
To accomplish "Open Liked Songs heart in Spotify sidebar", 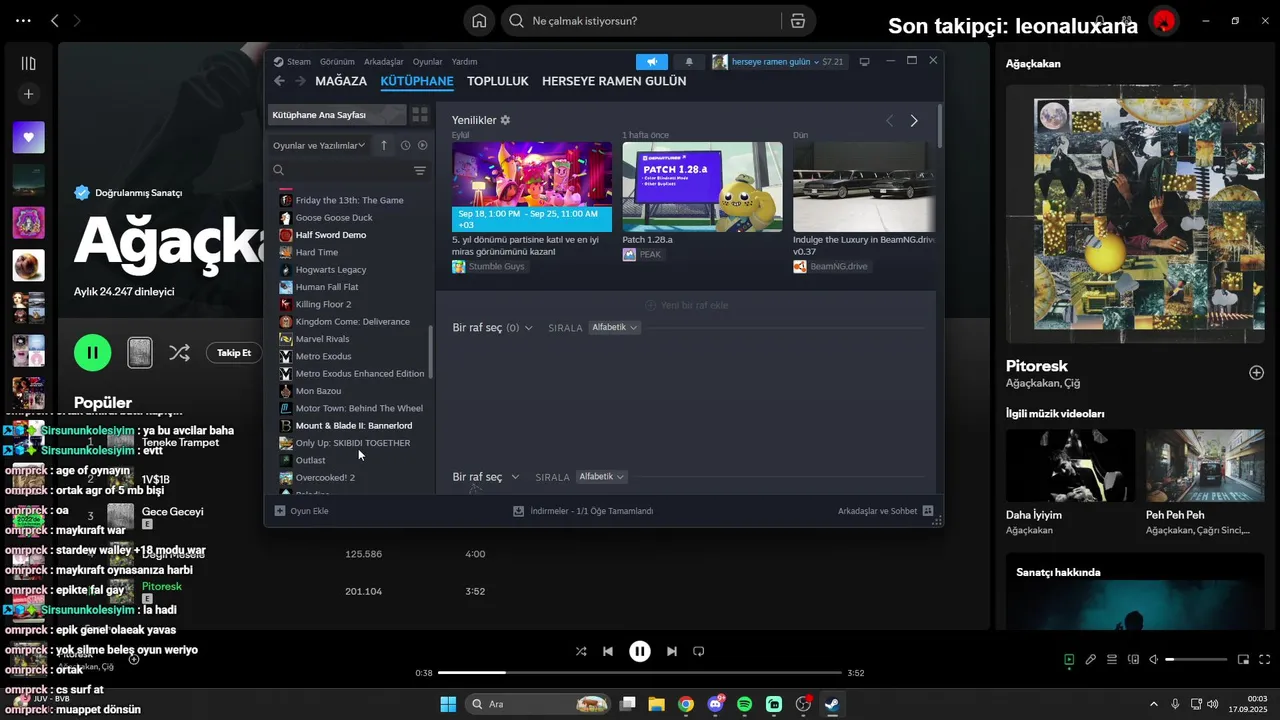I will coord(28,137).
